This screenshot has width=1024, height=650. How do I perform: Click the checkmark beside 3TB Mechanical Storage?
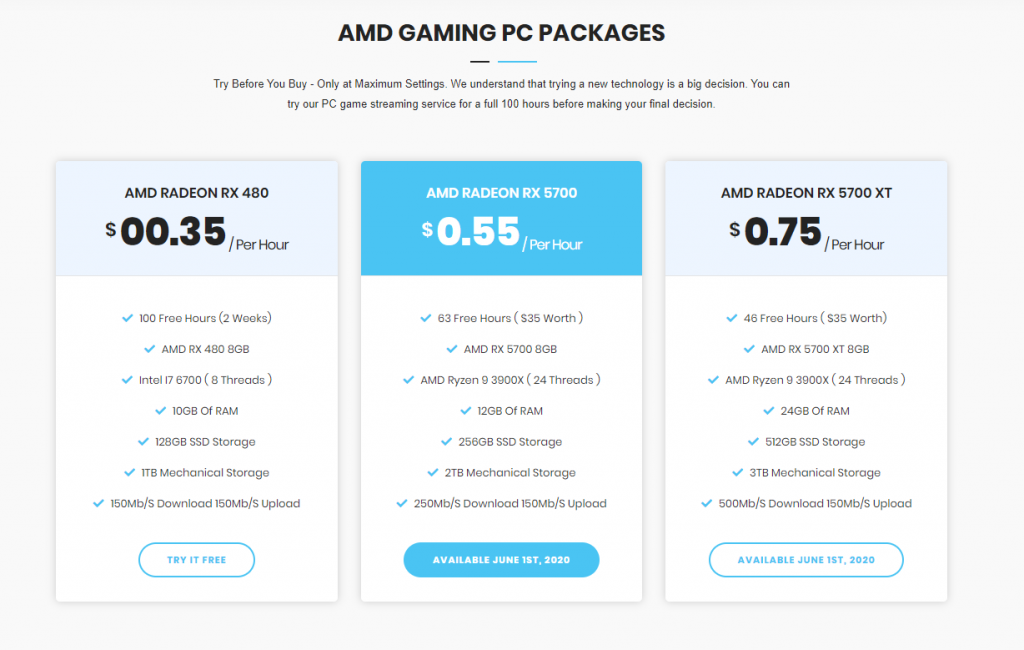pos(738,472)
